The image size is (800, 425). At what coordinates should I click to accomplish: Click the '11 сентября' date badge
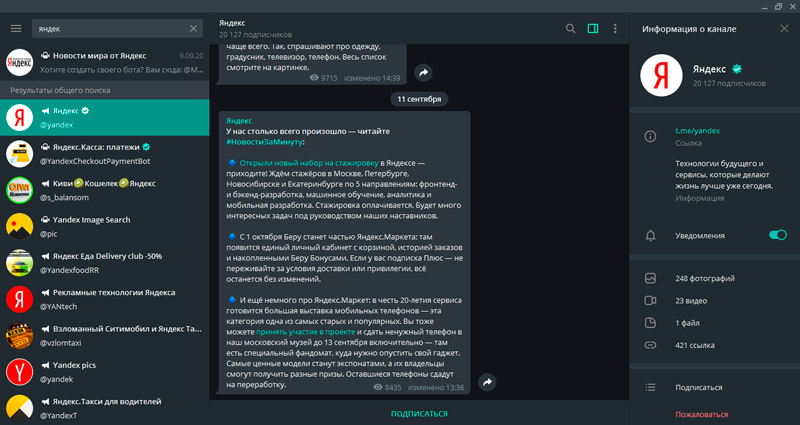coord(419,99)
